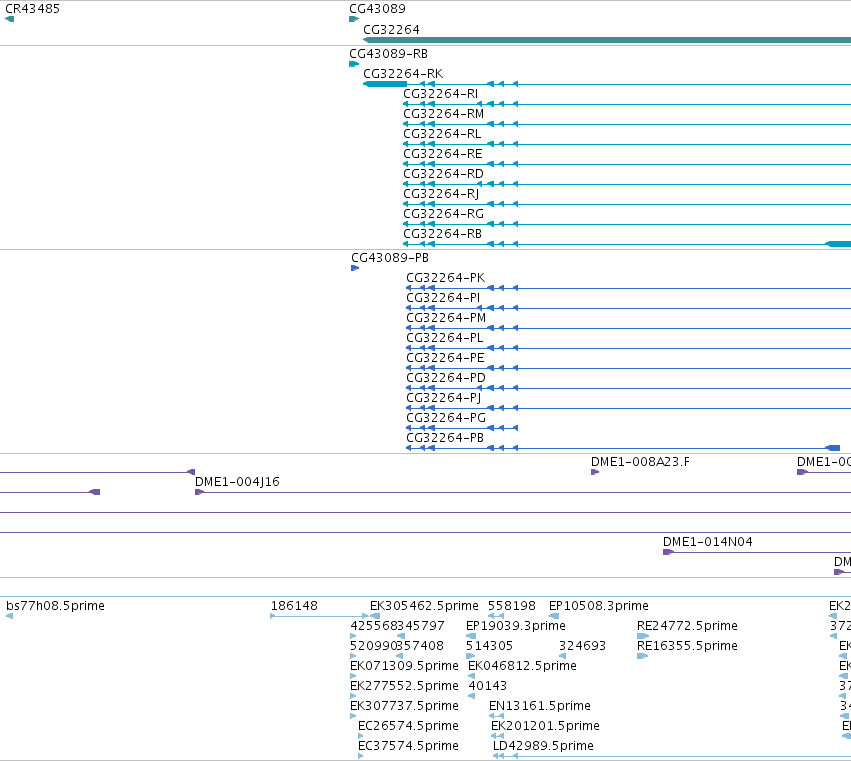This screenshot has width=851, height=761.
Task: Click the DME1-008A23.F clone label
Action: [x=640, y=462]
